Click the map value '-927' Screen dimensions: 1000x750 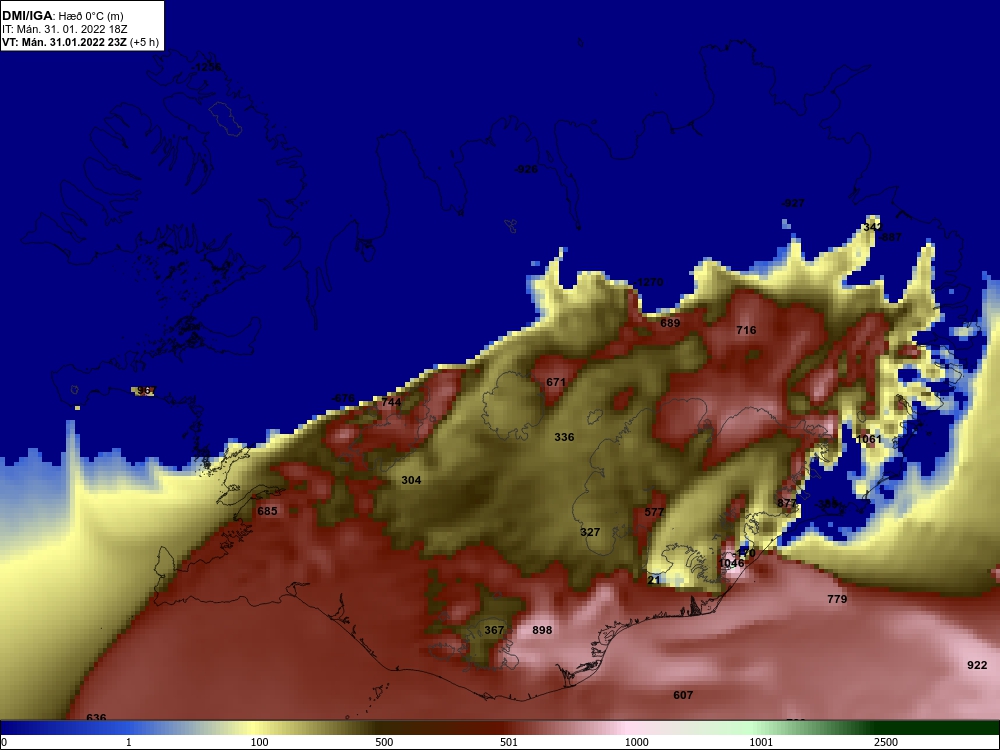[x=793, y=203]
